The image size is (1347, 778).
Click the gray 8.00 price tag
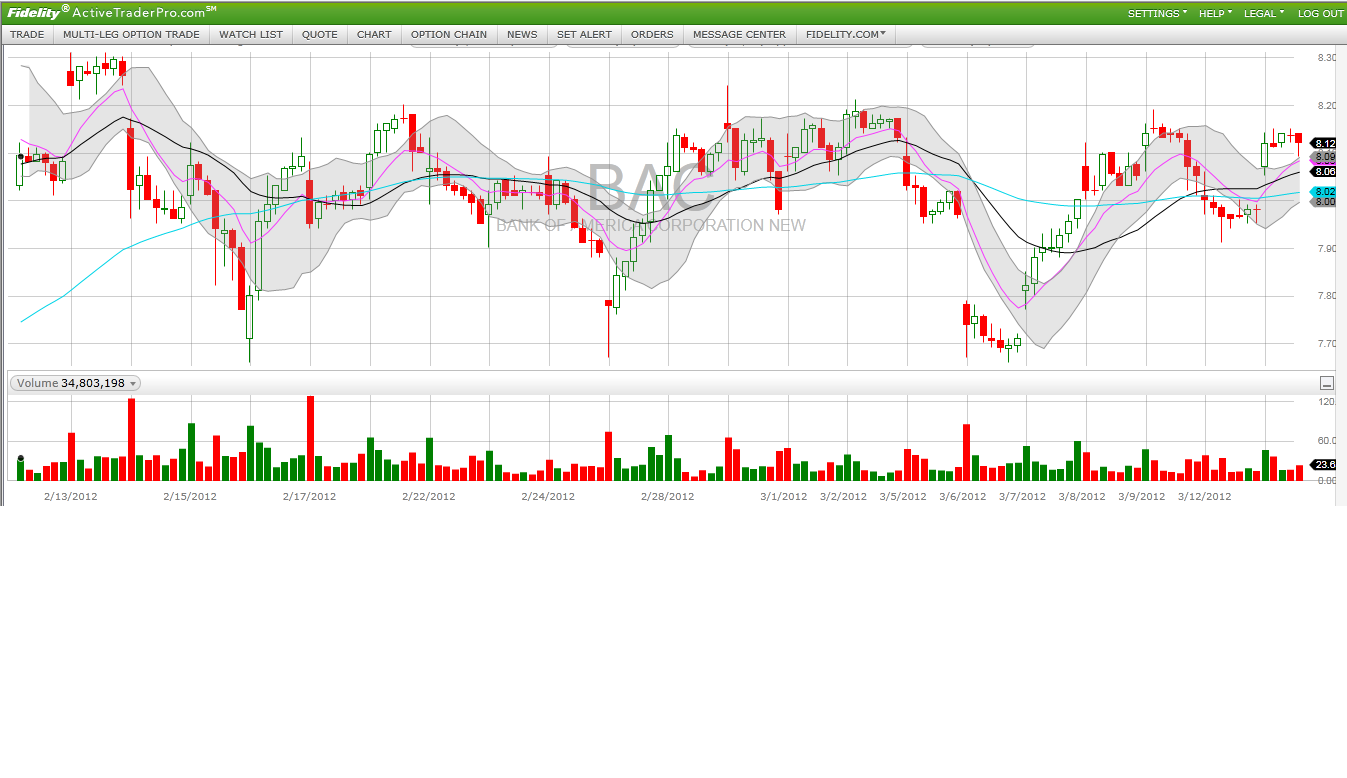(x=1323, y=202)
